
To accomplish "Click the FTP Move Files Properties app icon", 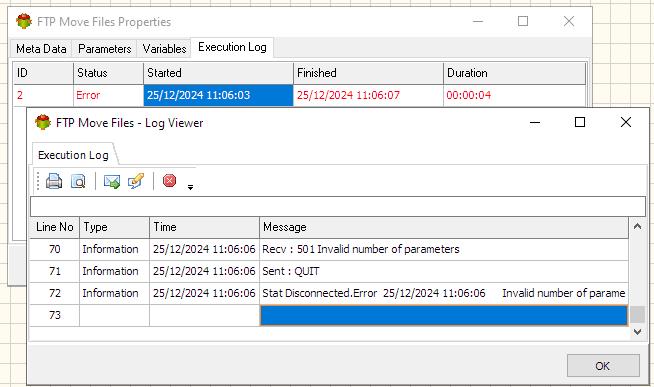I will pyautogui.click(x=24, y=21).
